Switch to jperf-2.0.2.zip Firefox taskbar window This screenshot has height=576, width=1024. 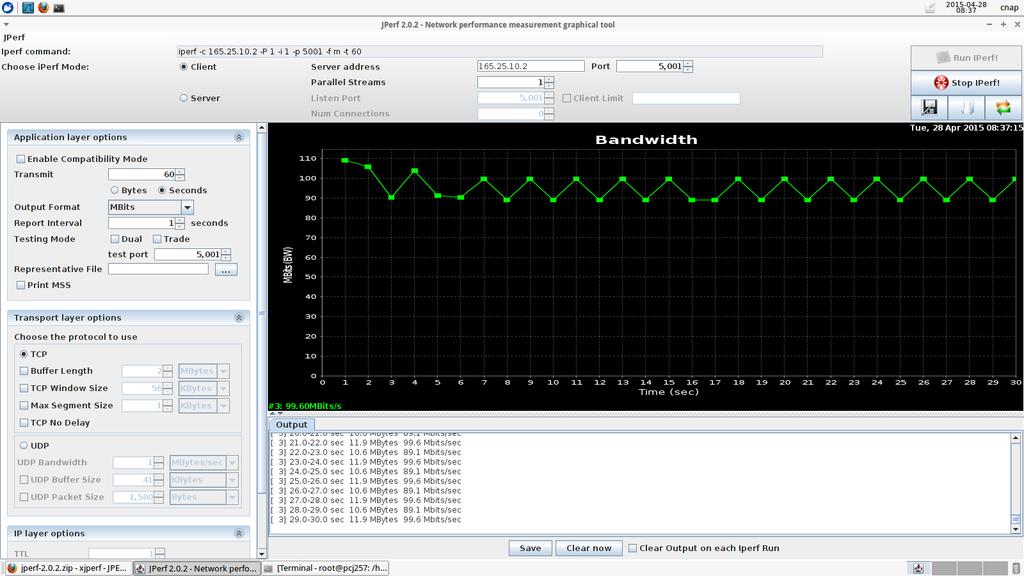click(67, 568)
